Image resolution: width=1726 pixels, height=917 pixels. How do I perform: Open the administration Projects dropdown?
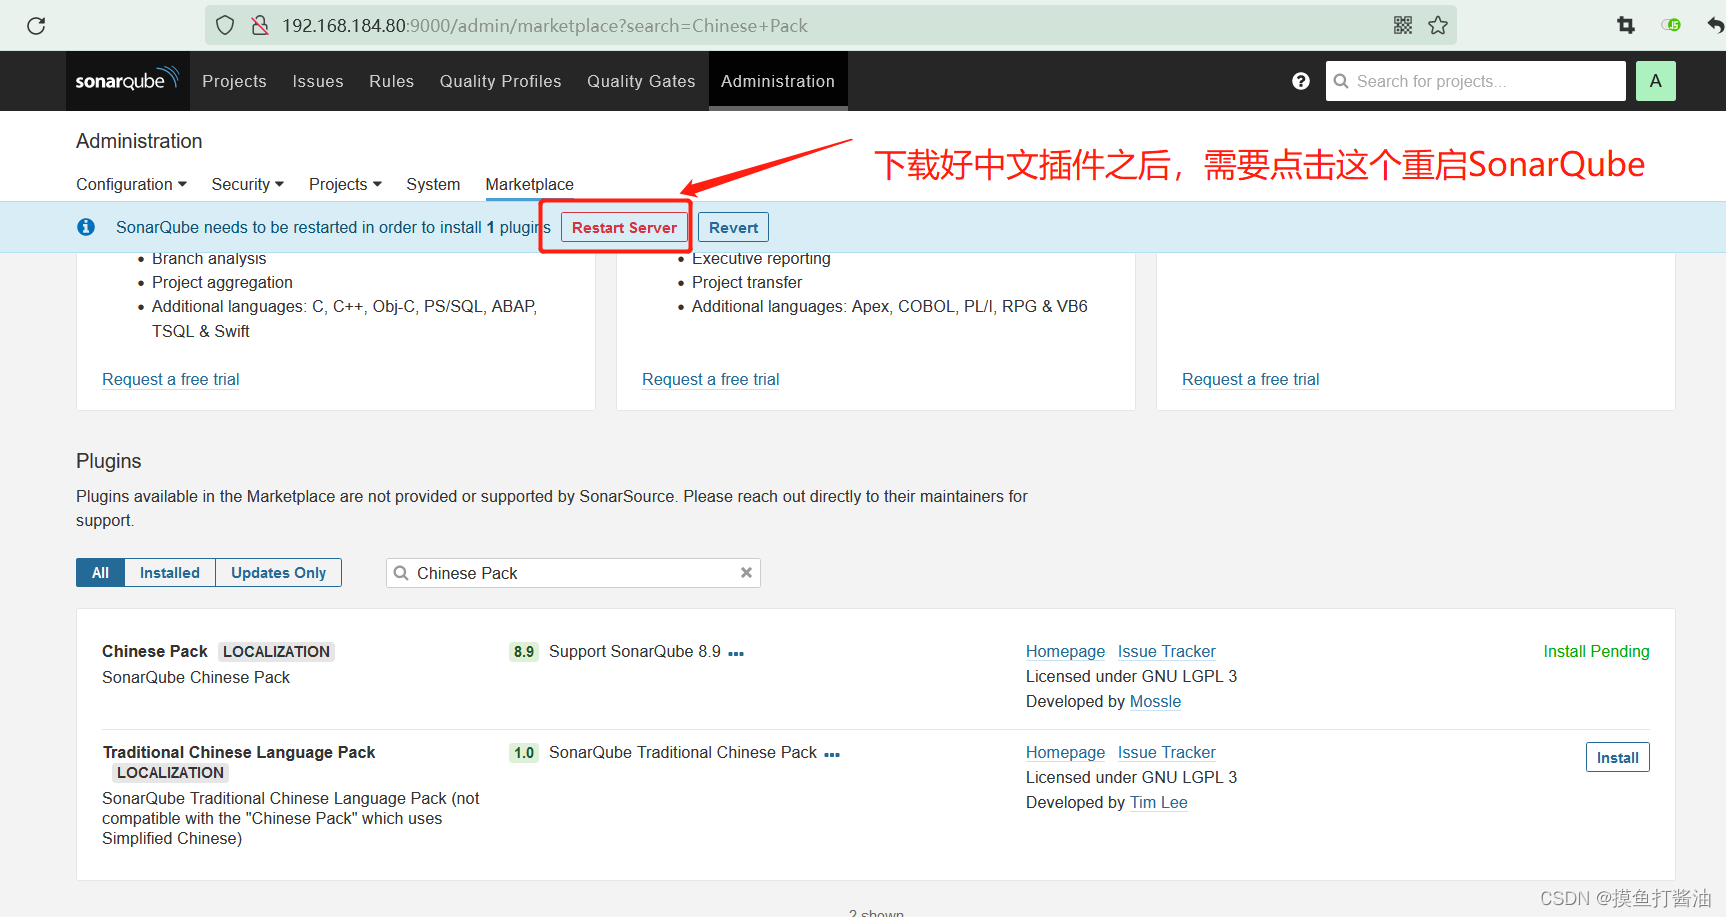tap(345, 184)
